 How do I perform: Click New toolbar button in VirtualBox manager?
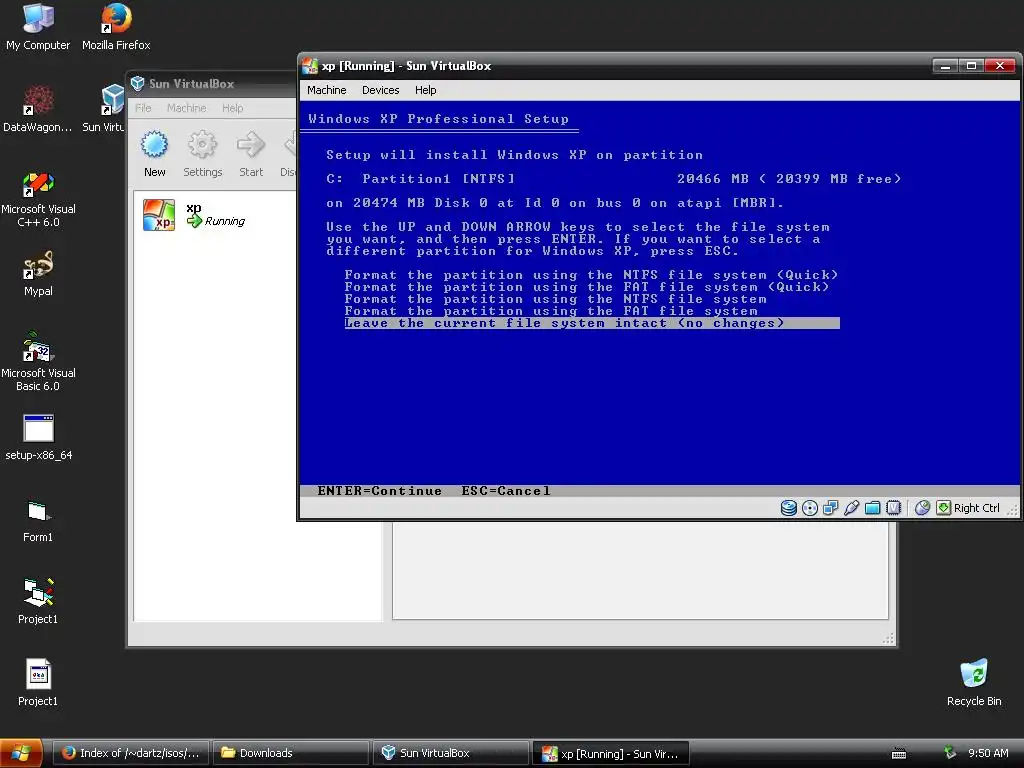(155, 154)
